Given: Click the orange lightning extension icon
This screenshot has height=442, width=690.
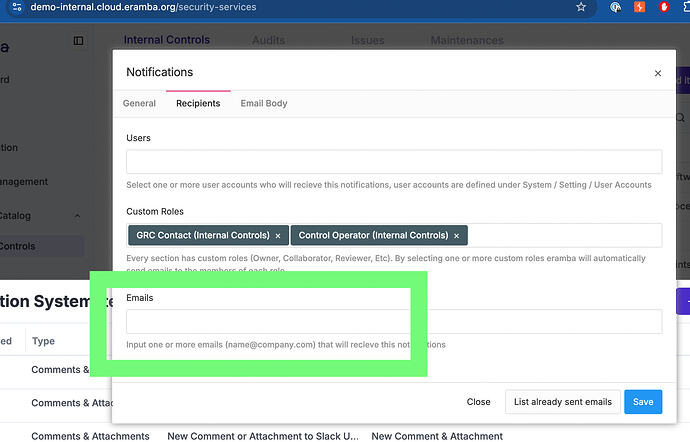Looking at the screenshot, I should coord(640,7).
